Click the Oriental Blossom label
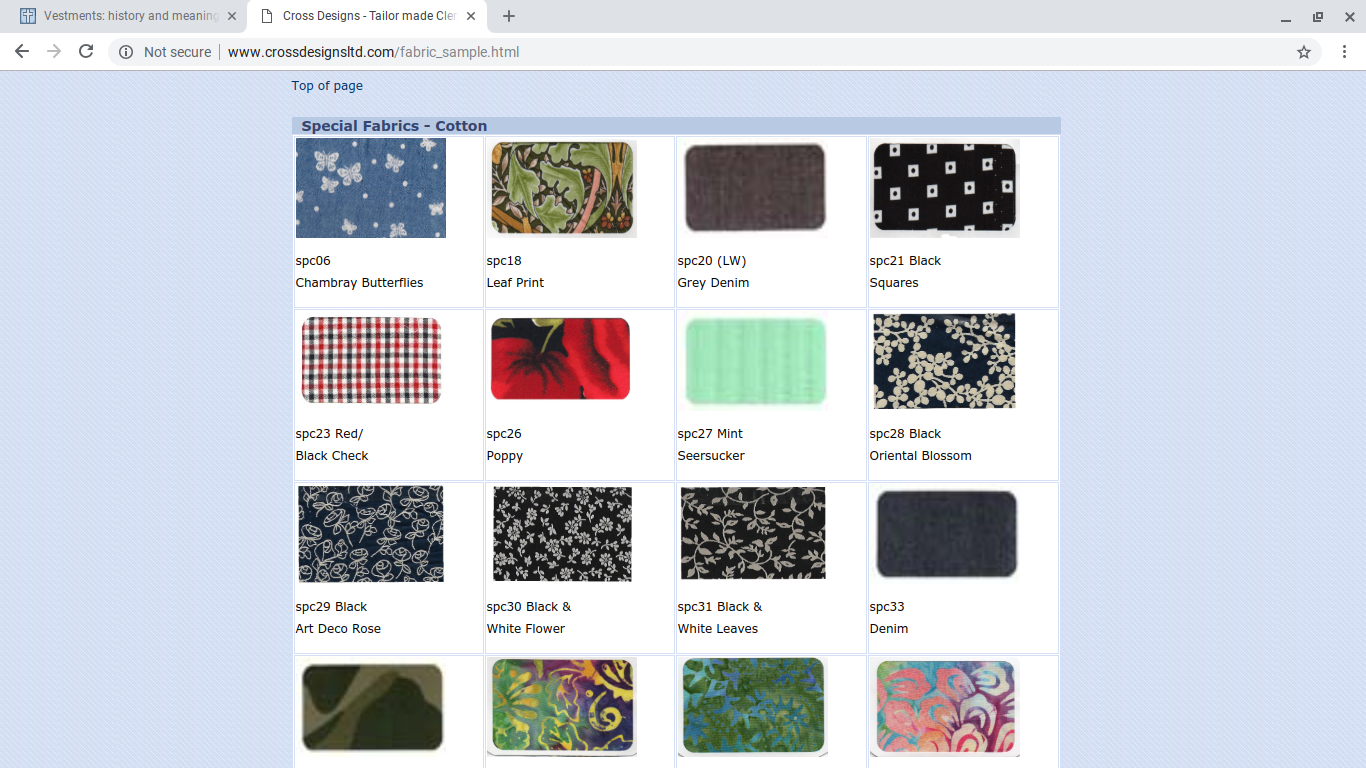Image resolution: width=1366 pixels, height=768 pixels. (x=920, y=456)
